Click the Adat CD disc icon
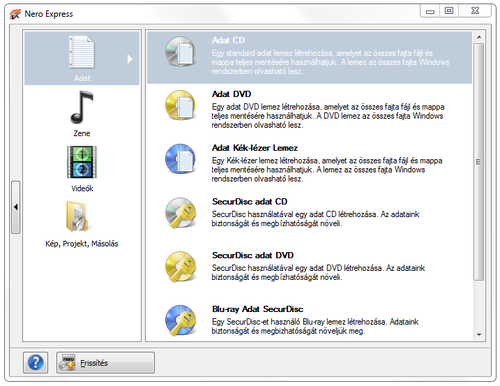Screen dimensions: 500x386 [180, 52]
